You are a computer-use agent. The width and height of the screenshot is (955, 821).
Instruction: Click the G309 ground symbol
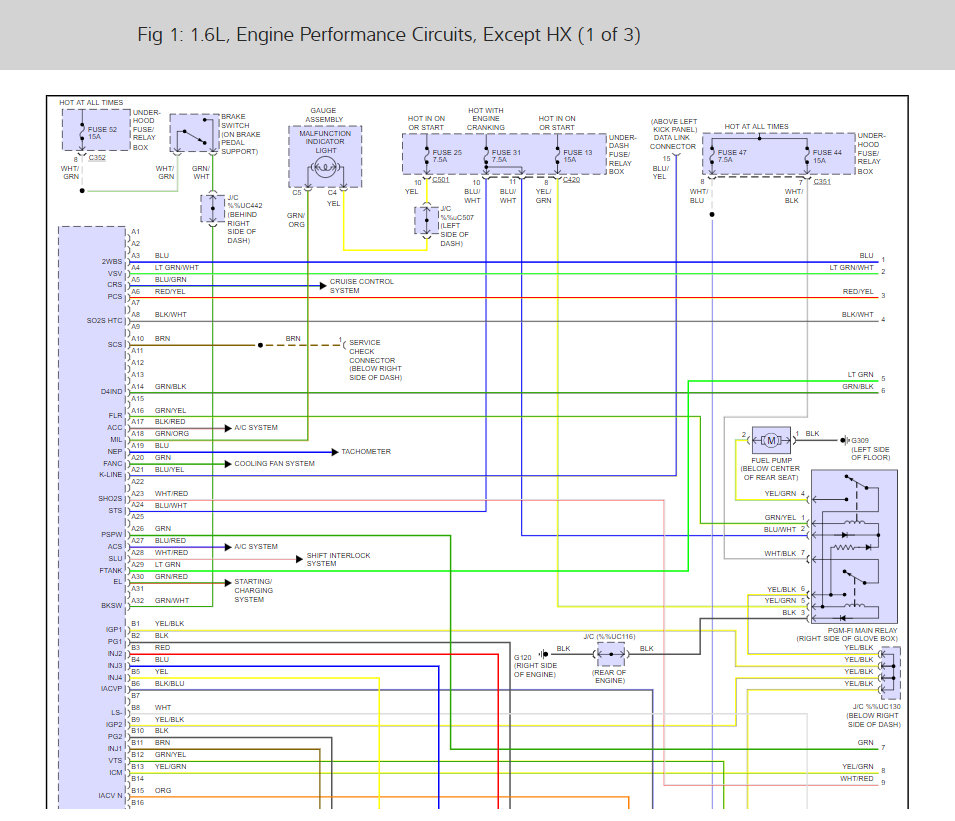pos(843,439)
